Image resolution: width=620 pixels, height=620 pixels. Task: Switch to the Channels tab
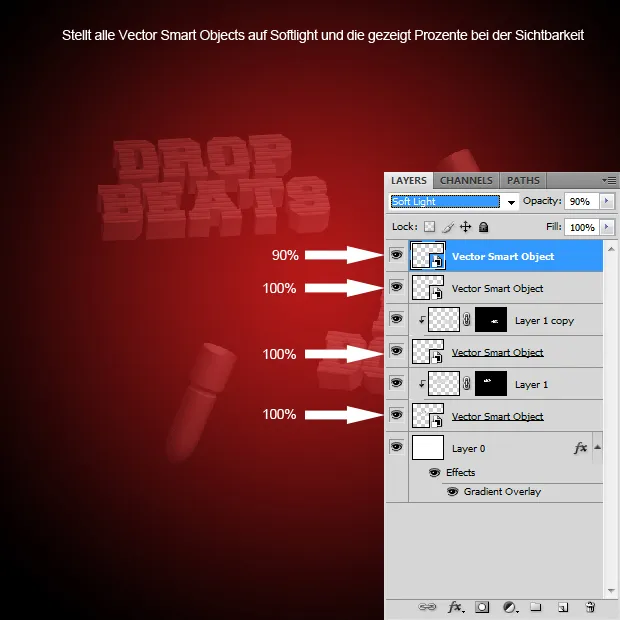466,180
